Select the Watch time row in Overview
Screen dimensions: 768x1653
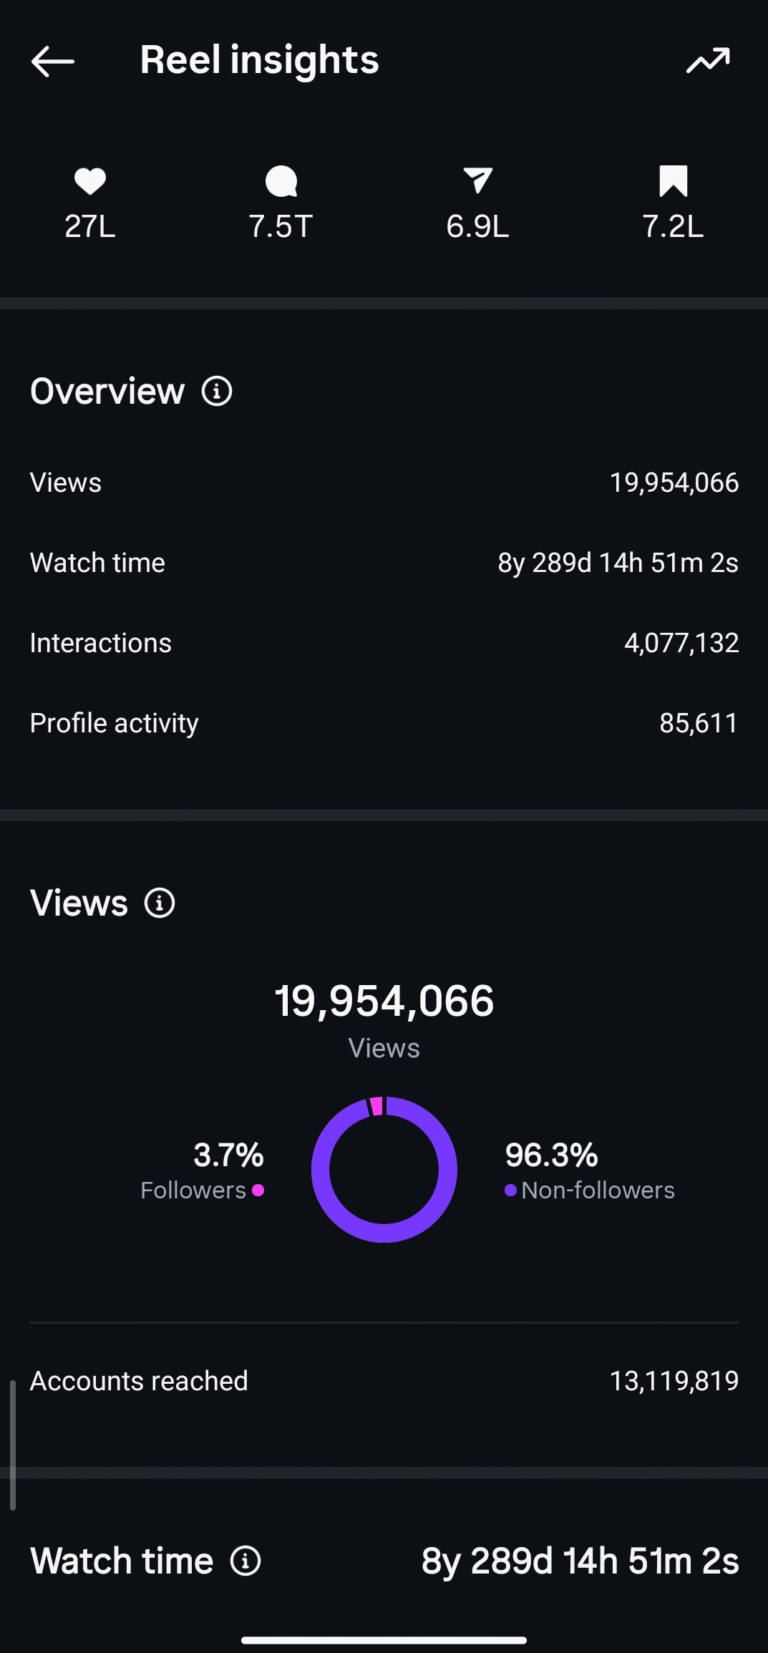click(x=384, y=563)
